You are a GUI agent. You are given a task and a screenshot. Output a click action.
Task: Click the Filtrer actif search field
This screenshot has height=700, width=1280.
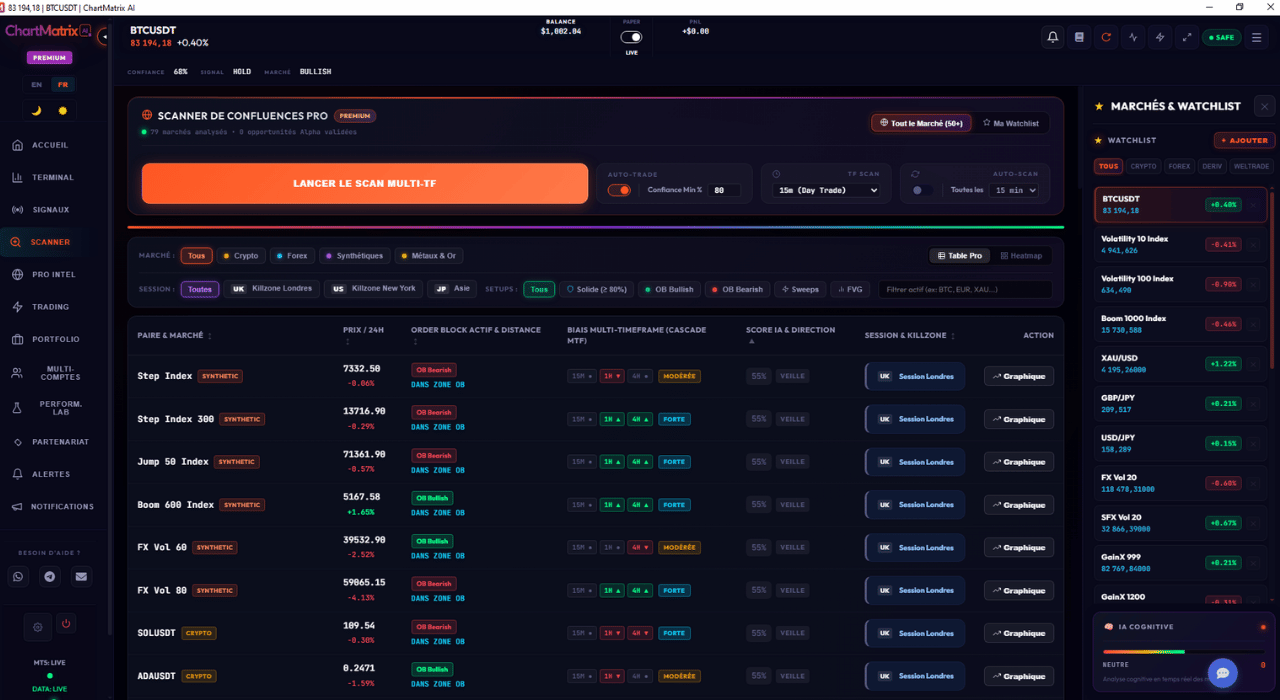coord(965,289)
